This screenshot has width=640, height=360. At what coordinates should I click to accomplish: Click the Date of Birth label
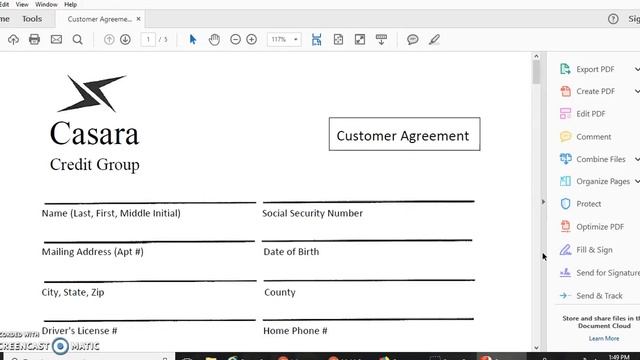point(291,252)
